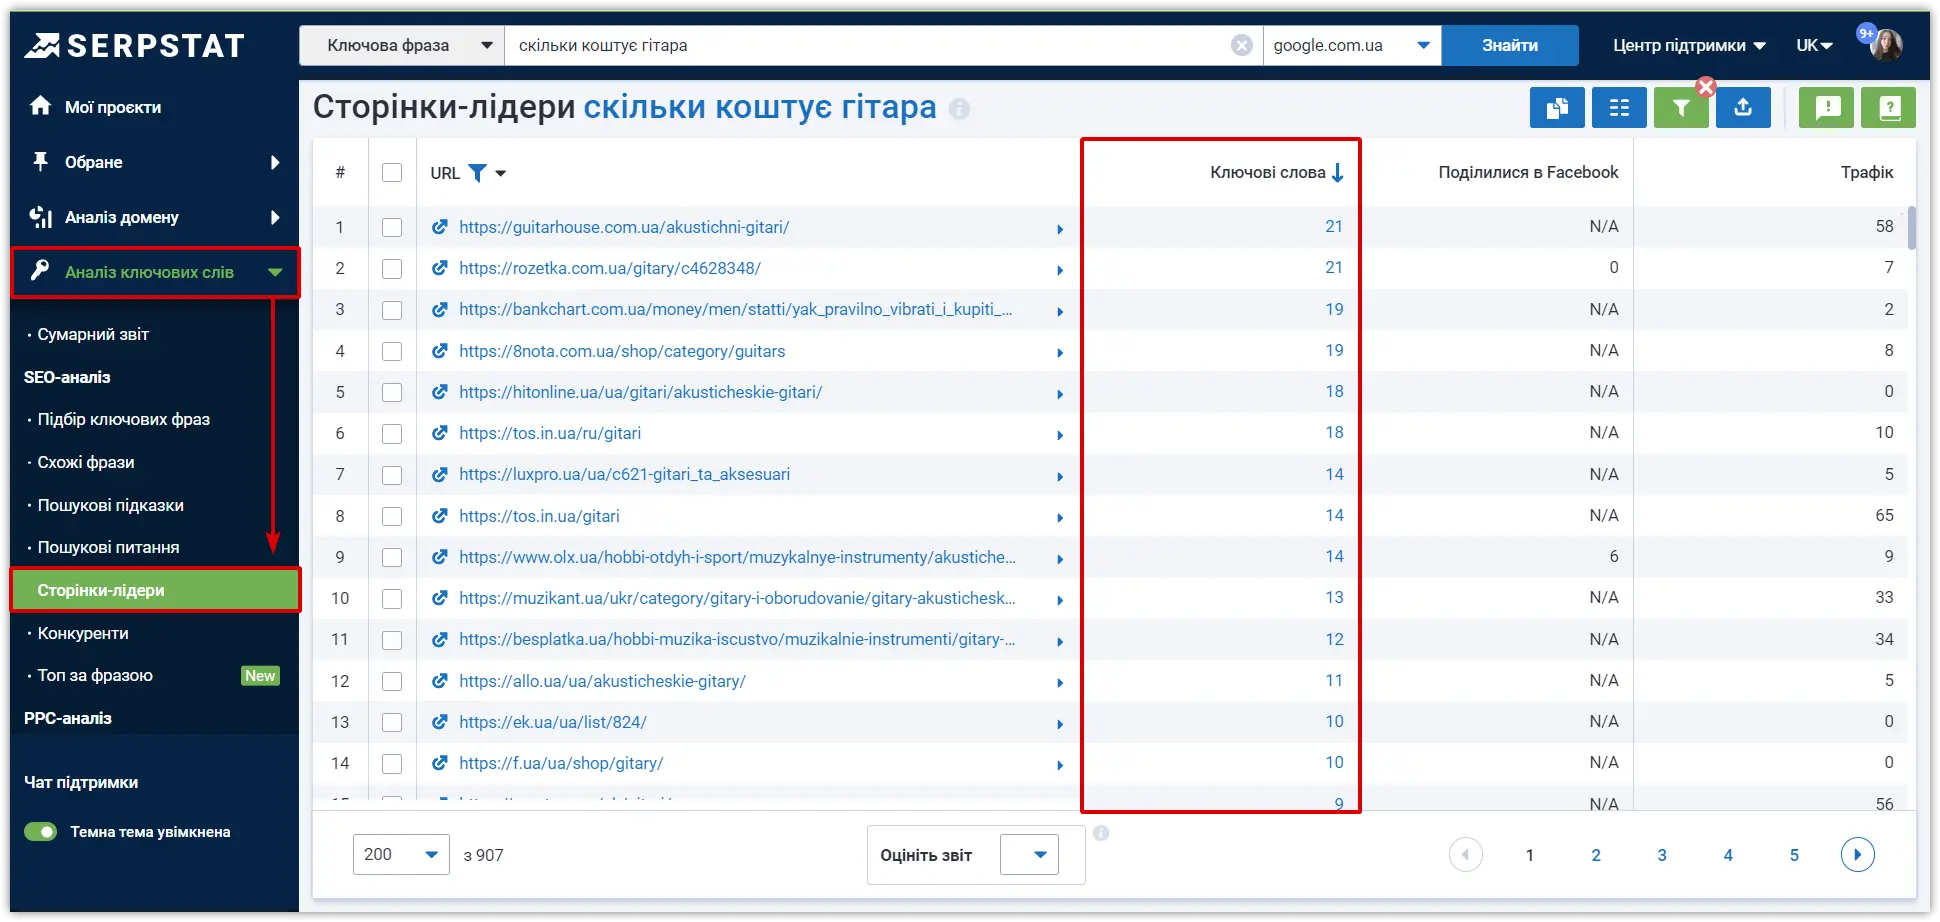Viewport: 1940px width, 922px height.
Task: Open external link icon for allo.ua row
Action: [439, 681]
